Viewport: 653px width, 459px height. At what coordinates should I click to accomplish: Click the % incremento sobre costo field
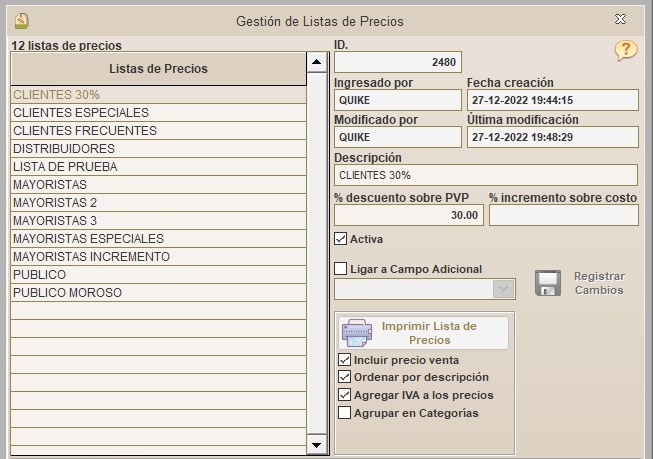point(564,215)
